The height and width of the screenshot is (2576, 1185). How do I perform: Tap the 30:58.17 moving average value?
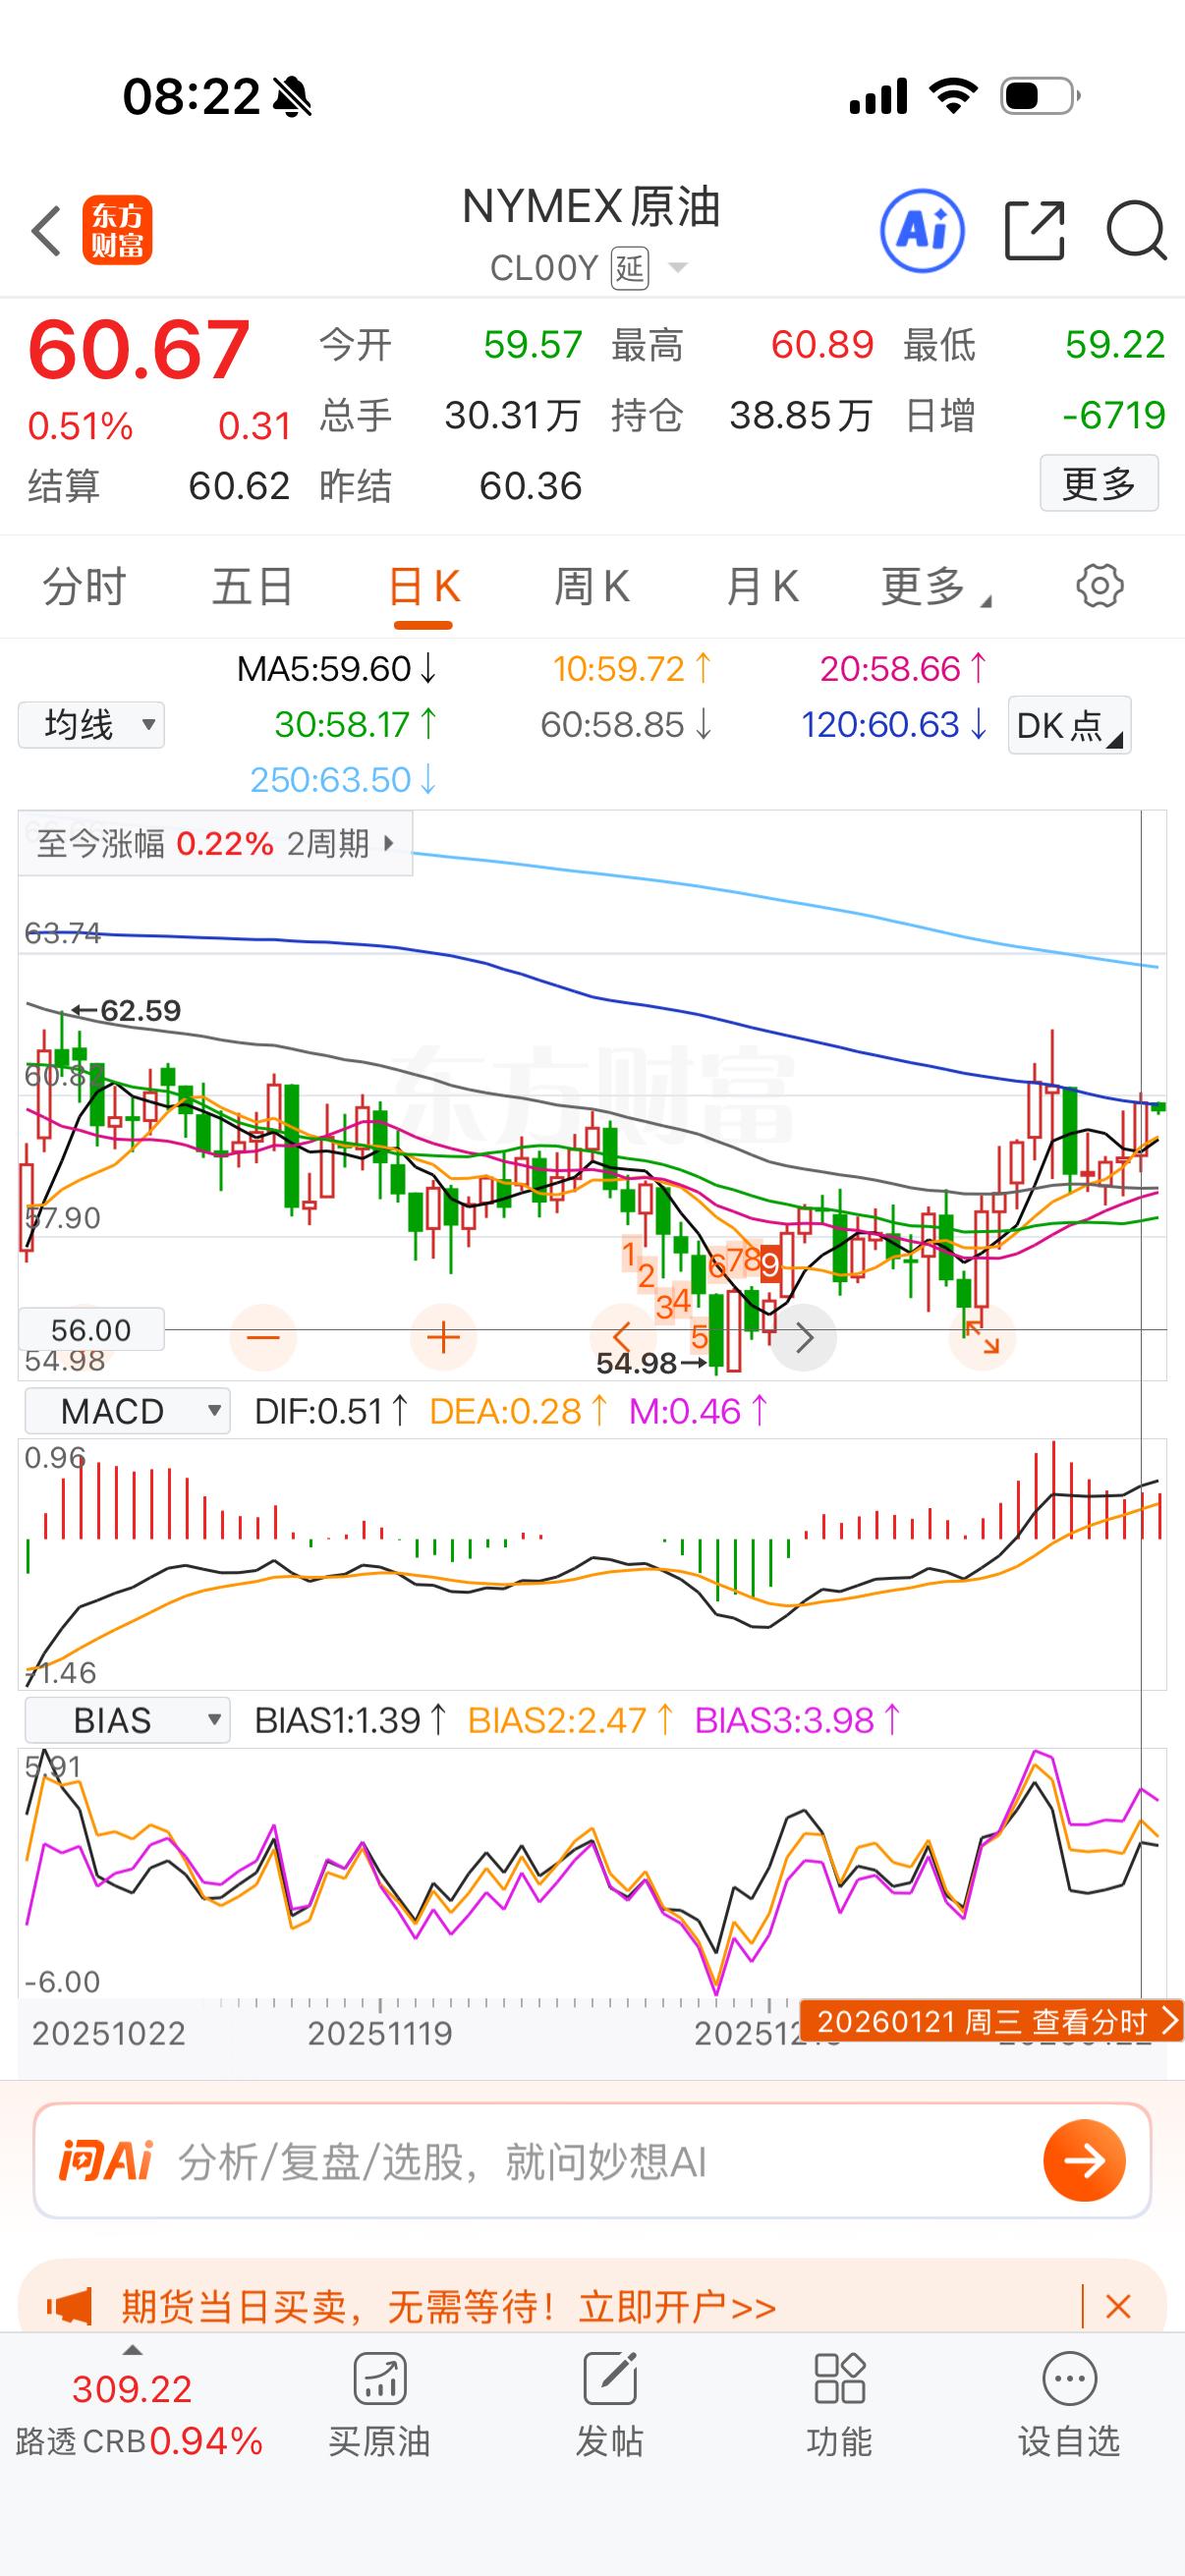[x=356, y=724]
